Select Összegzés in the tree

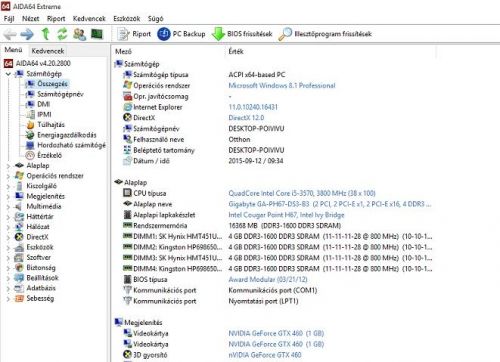[x=52, y=84]
